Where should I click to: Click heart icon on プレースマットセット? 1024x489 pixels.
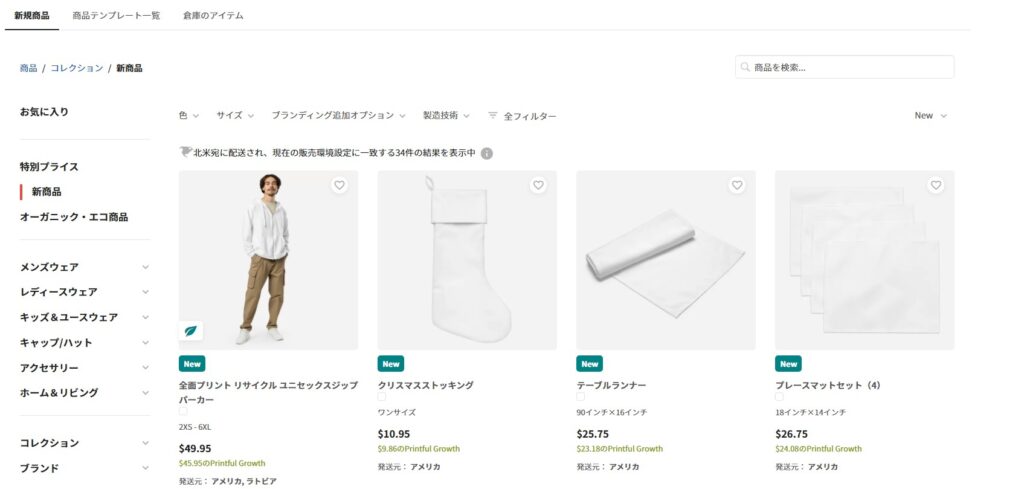point(936,185)
